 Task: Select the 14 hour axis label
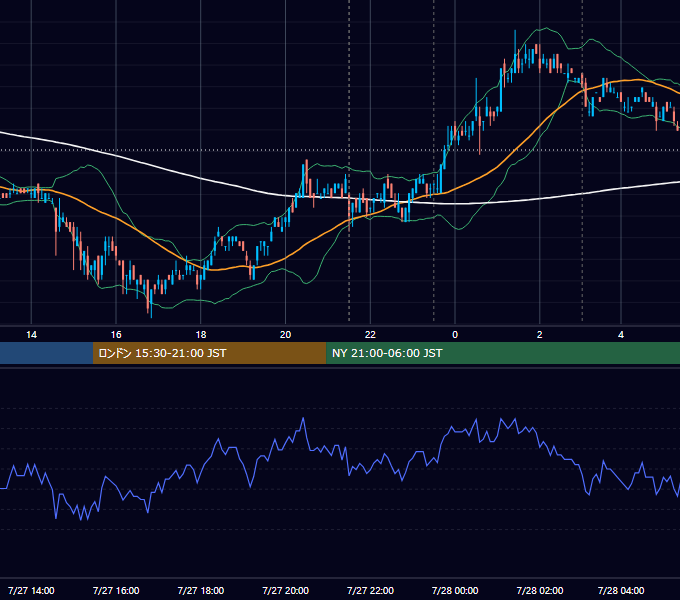tap(31, 335)
